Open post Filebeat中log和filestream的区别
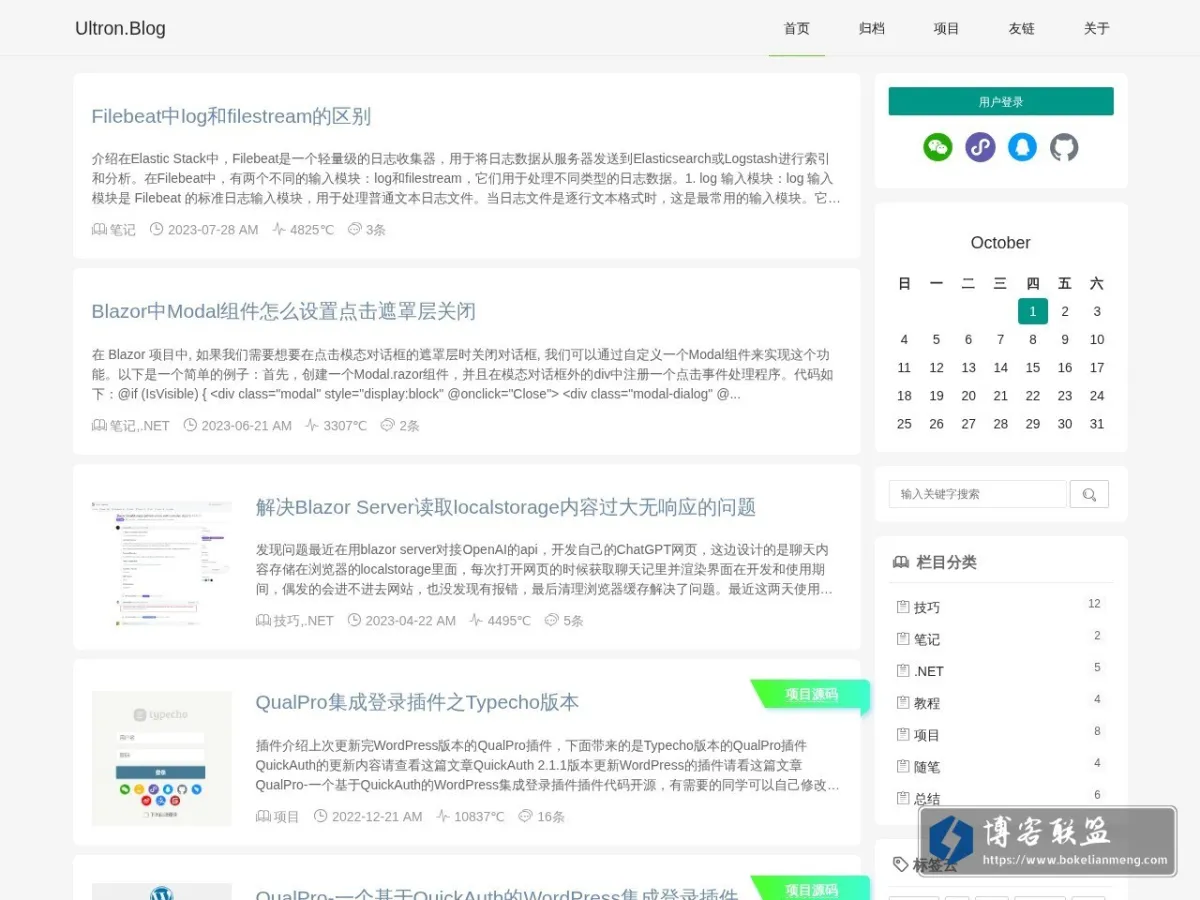The image size is (1200, 900). (x=231, y=116)
